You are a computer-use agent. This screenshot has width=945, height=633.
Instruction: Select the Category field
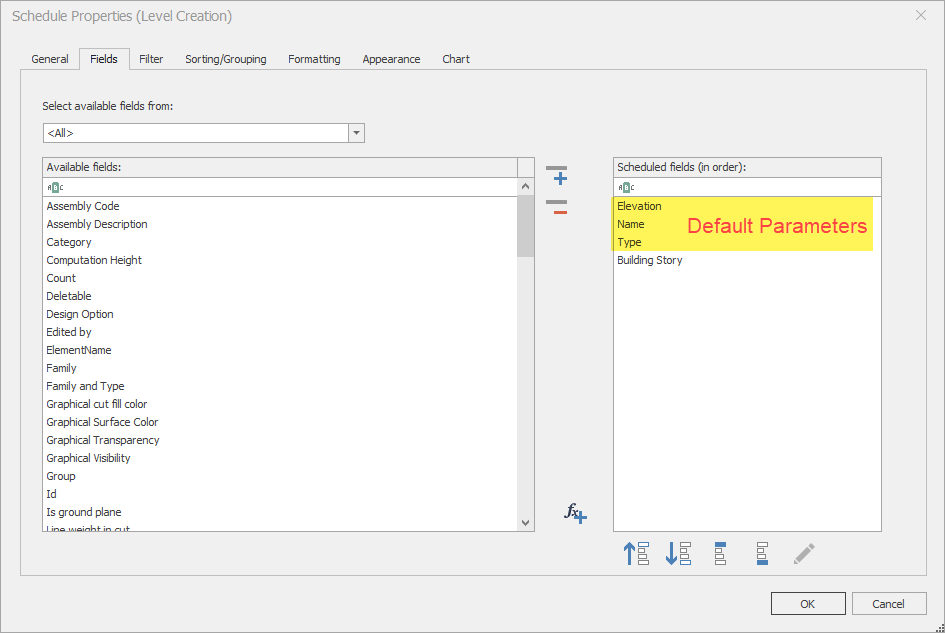(x=280, y=242)
